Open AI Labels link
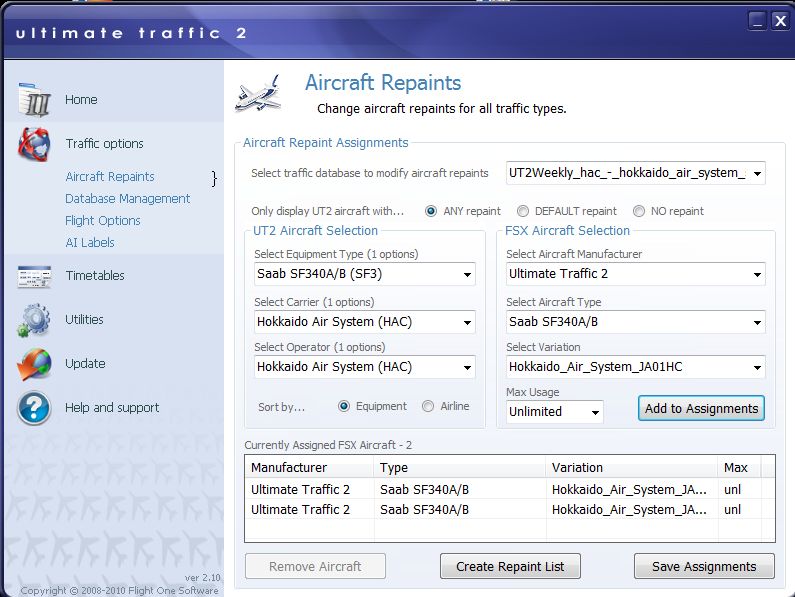The height and width of the screenshot is (597, 795). (x=90, y=242)
